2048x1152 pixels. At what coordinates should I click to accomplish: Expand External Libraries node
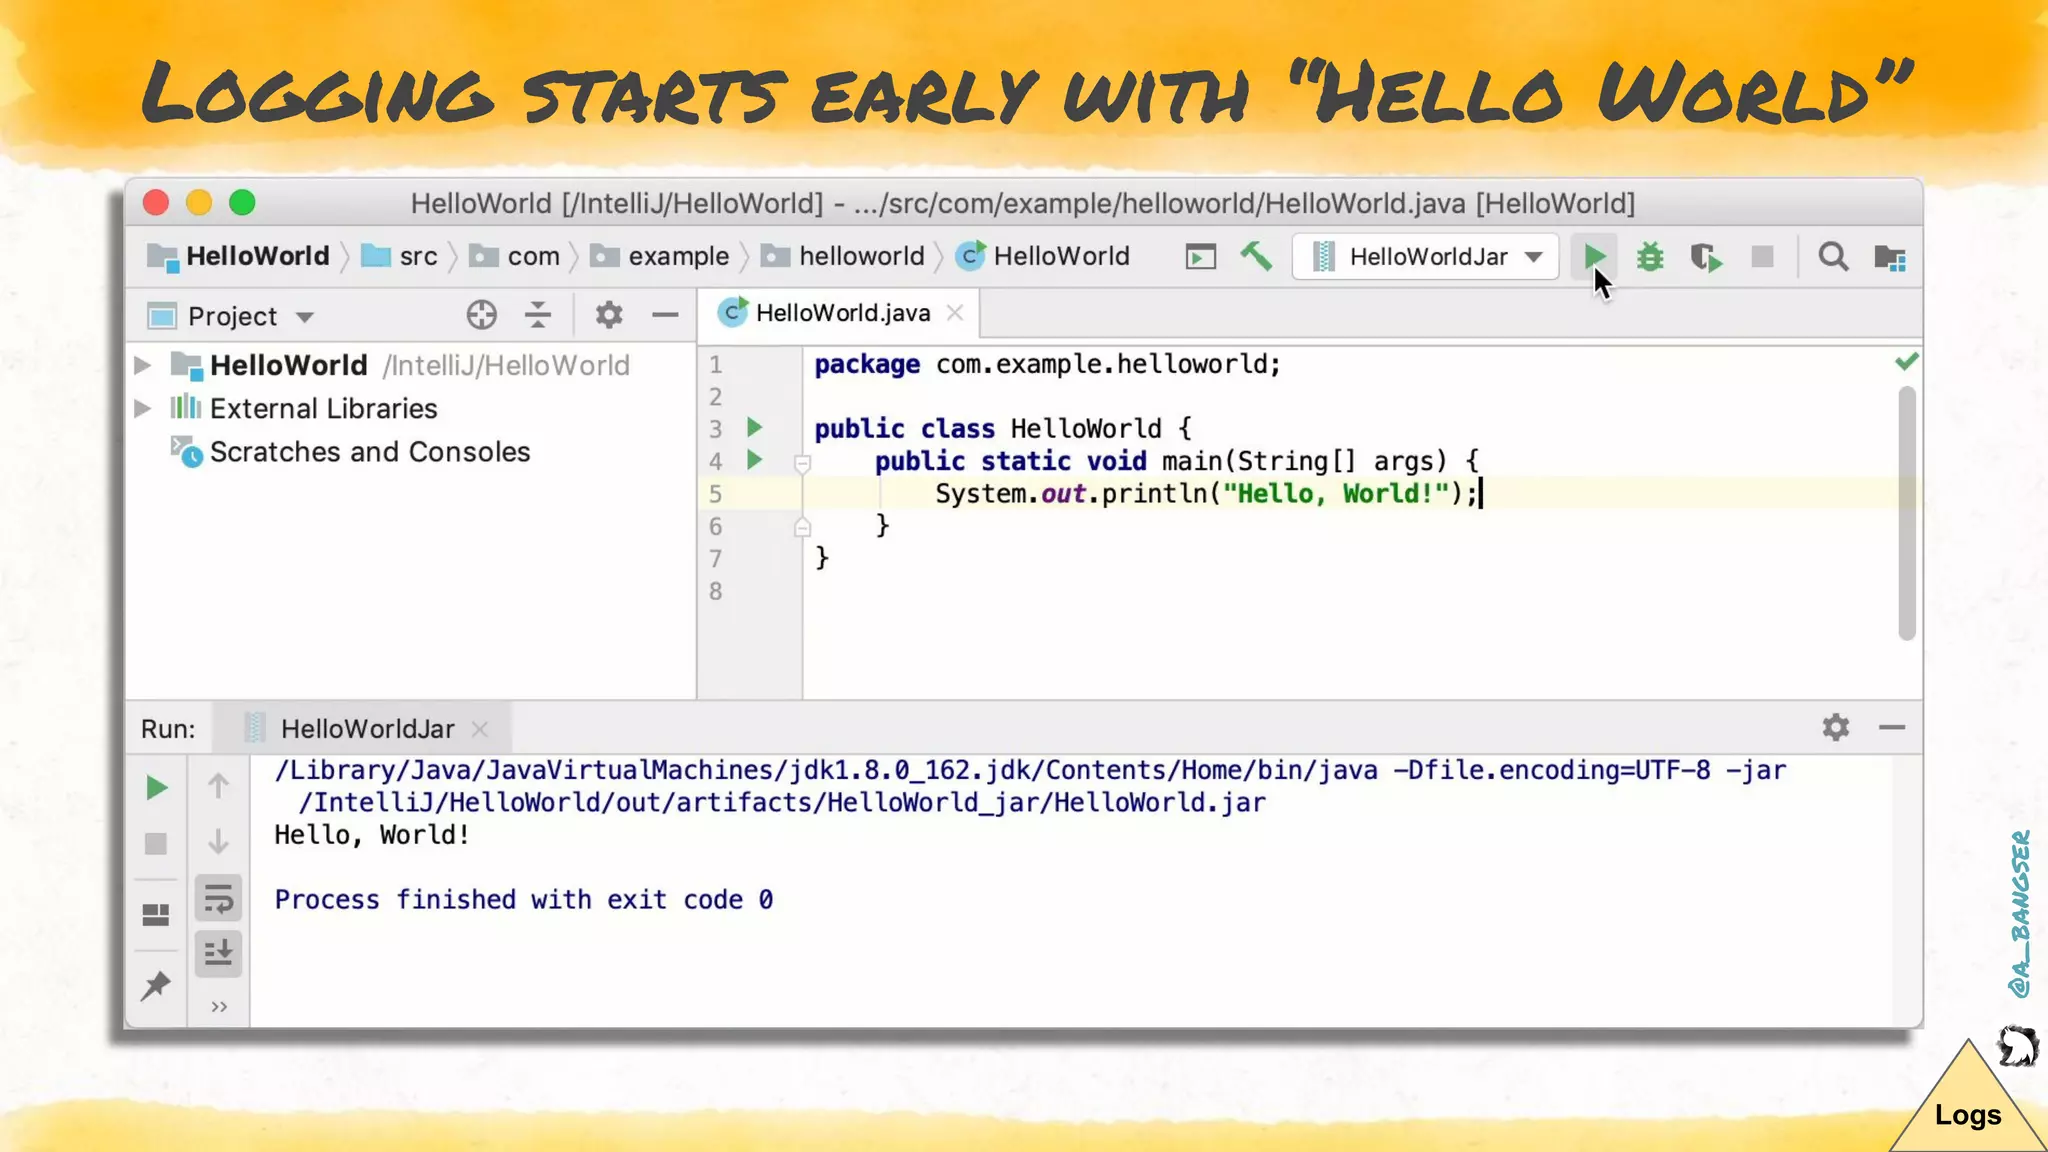(143, 408)
